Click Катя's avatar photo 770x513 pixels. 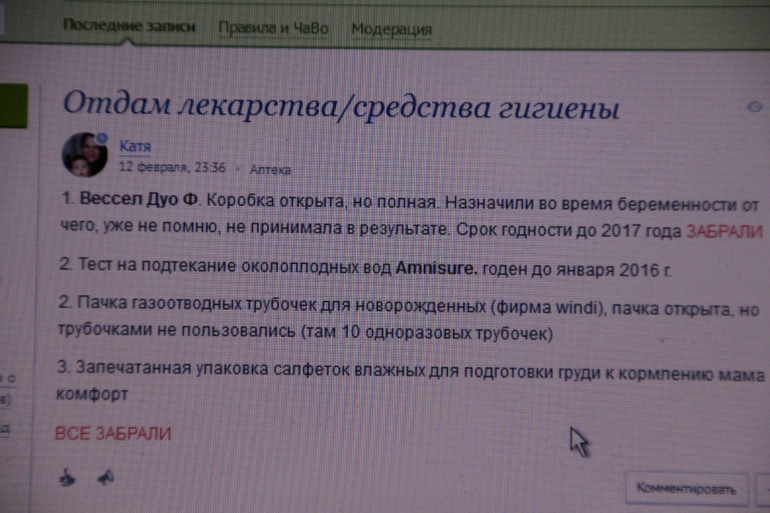tap(85, 154)
